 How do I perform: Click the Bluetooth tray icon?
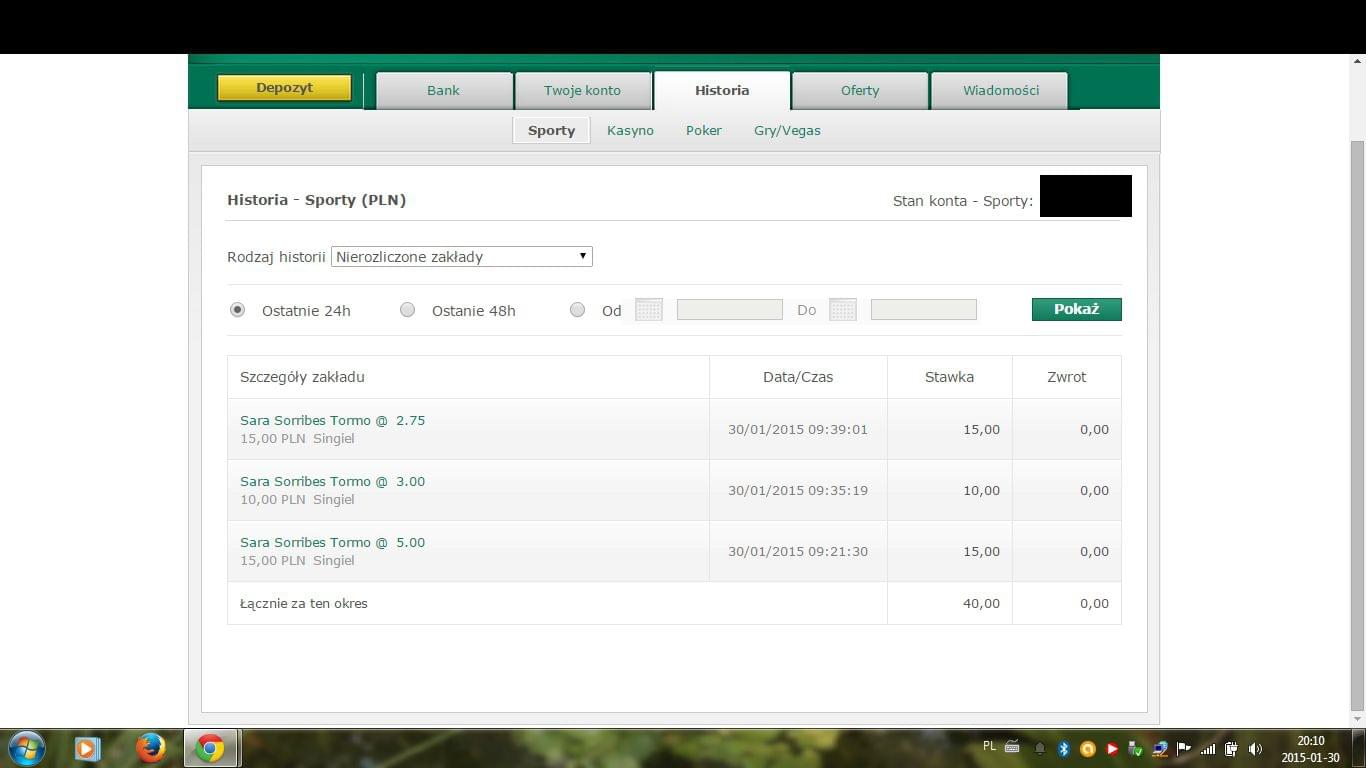[1064, 748]
